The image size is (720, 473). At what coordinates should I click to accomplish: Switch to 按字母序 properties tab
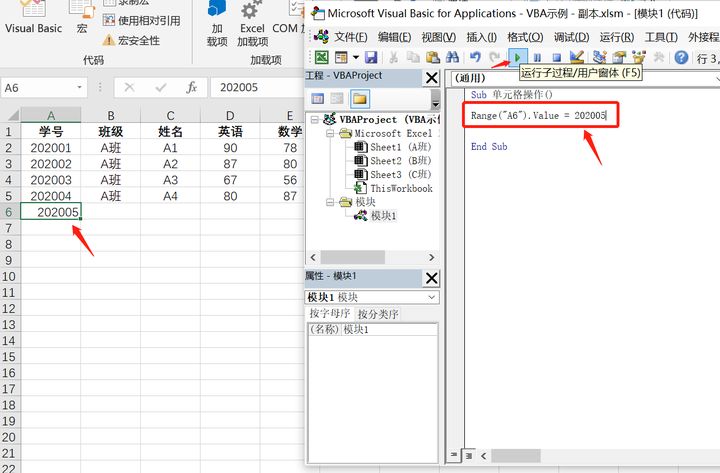(330, 314)
